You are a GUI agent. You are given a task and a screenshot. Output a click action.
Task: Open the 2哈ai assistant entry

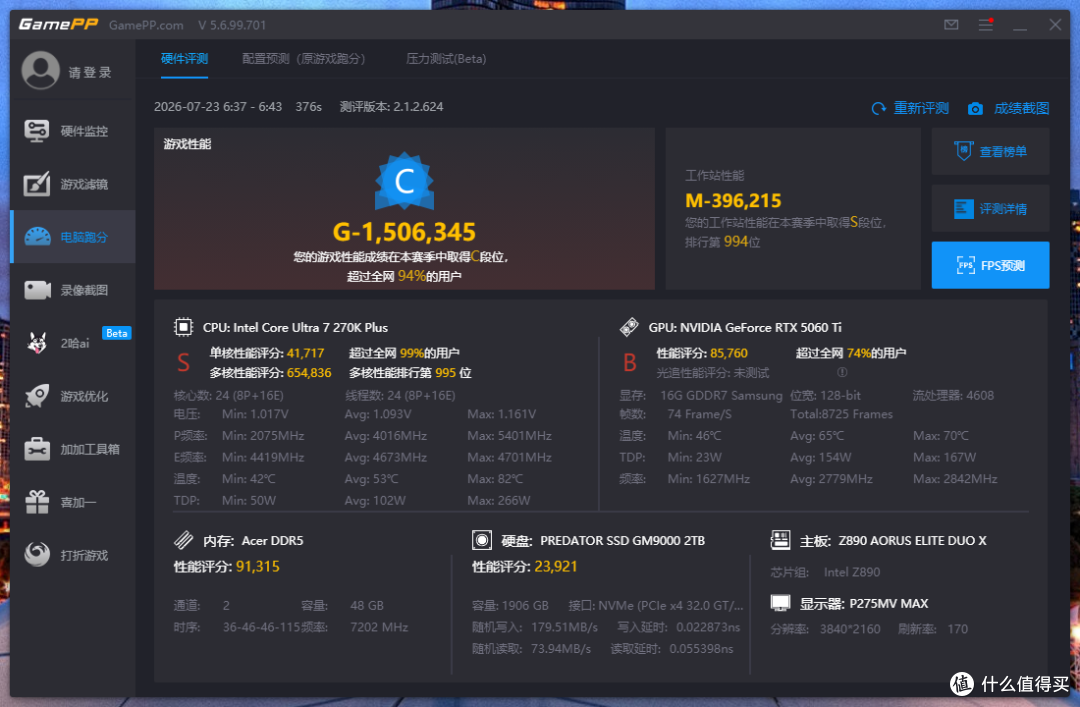[72, 343]
